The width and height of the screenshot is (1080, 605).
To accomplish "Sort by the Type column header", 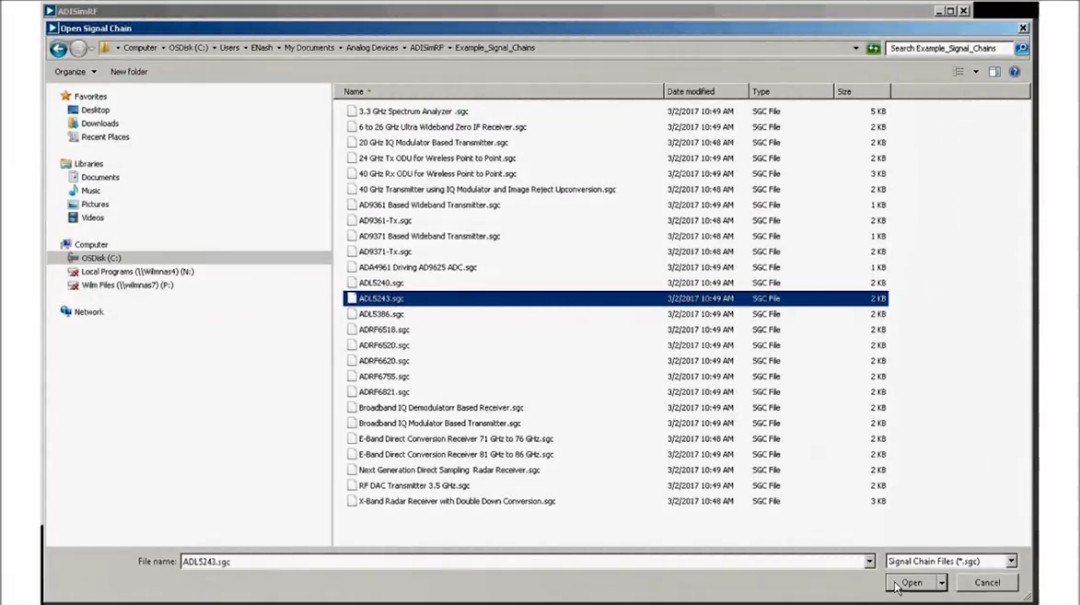I will click(791, 92).
